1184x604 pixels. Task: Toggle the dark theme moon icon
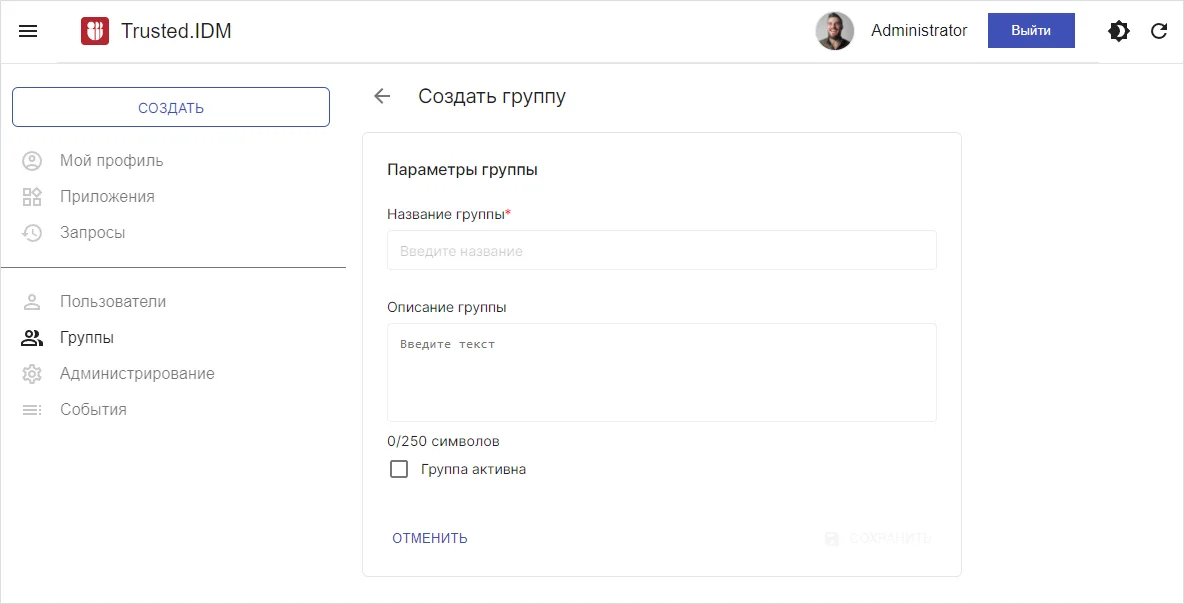[x=1118, y=31]
